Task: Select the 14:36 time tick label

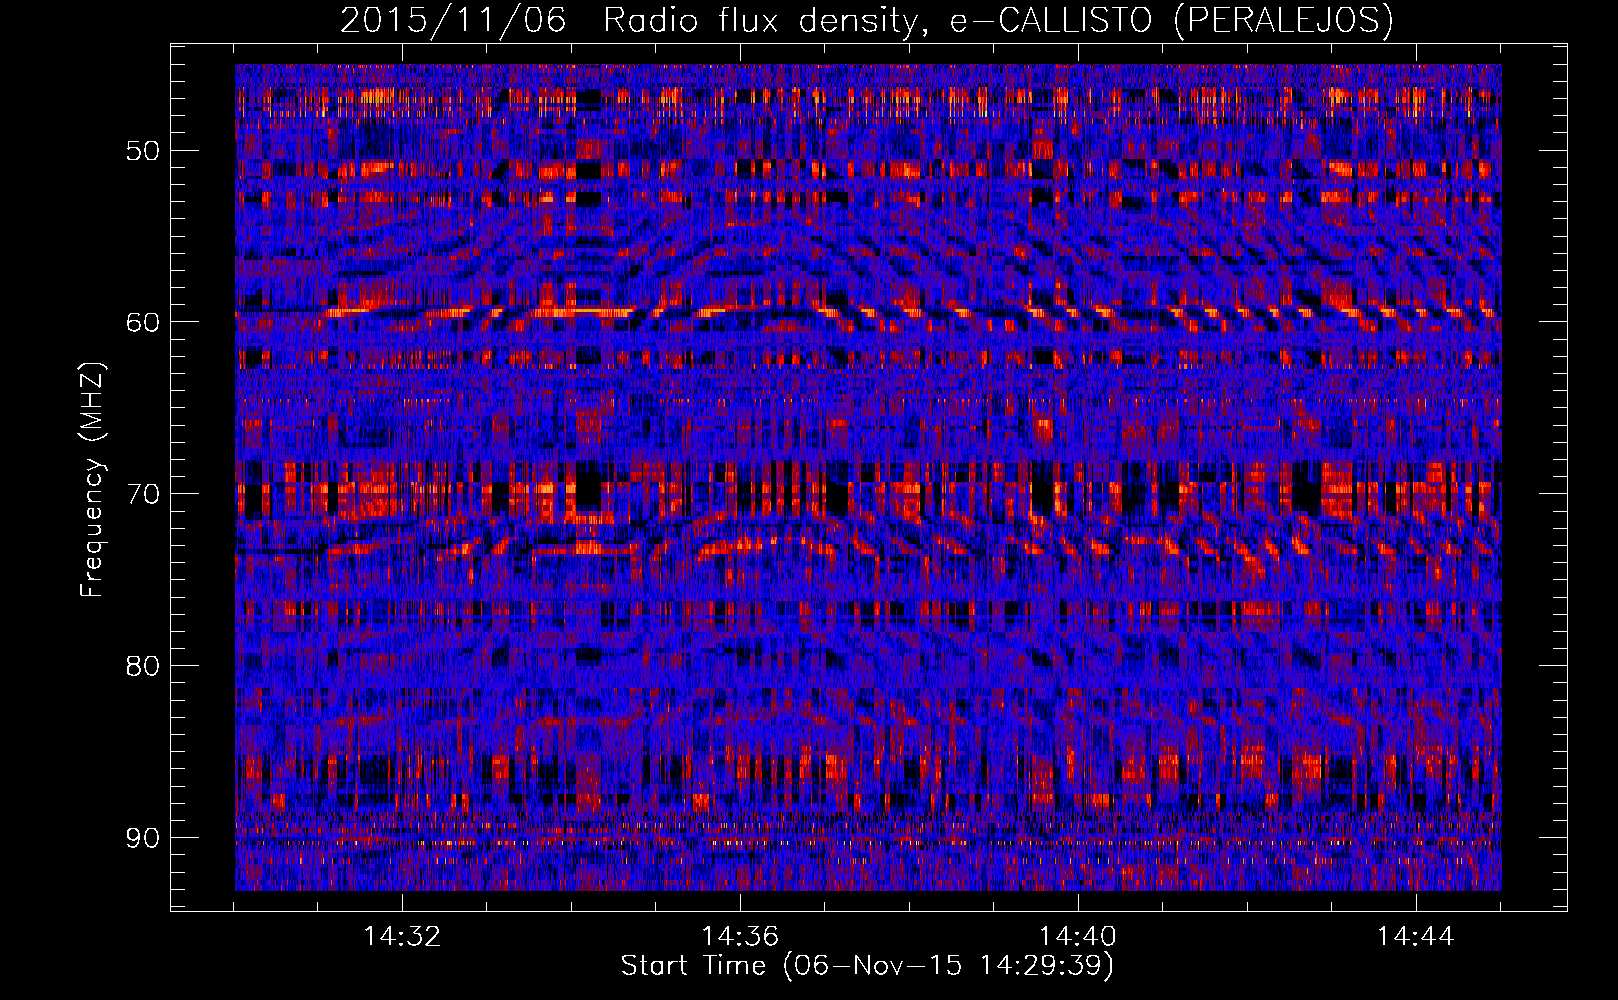Action: pyautogui.click(x=740, y=936)
